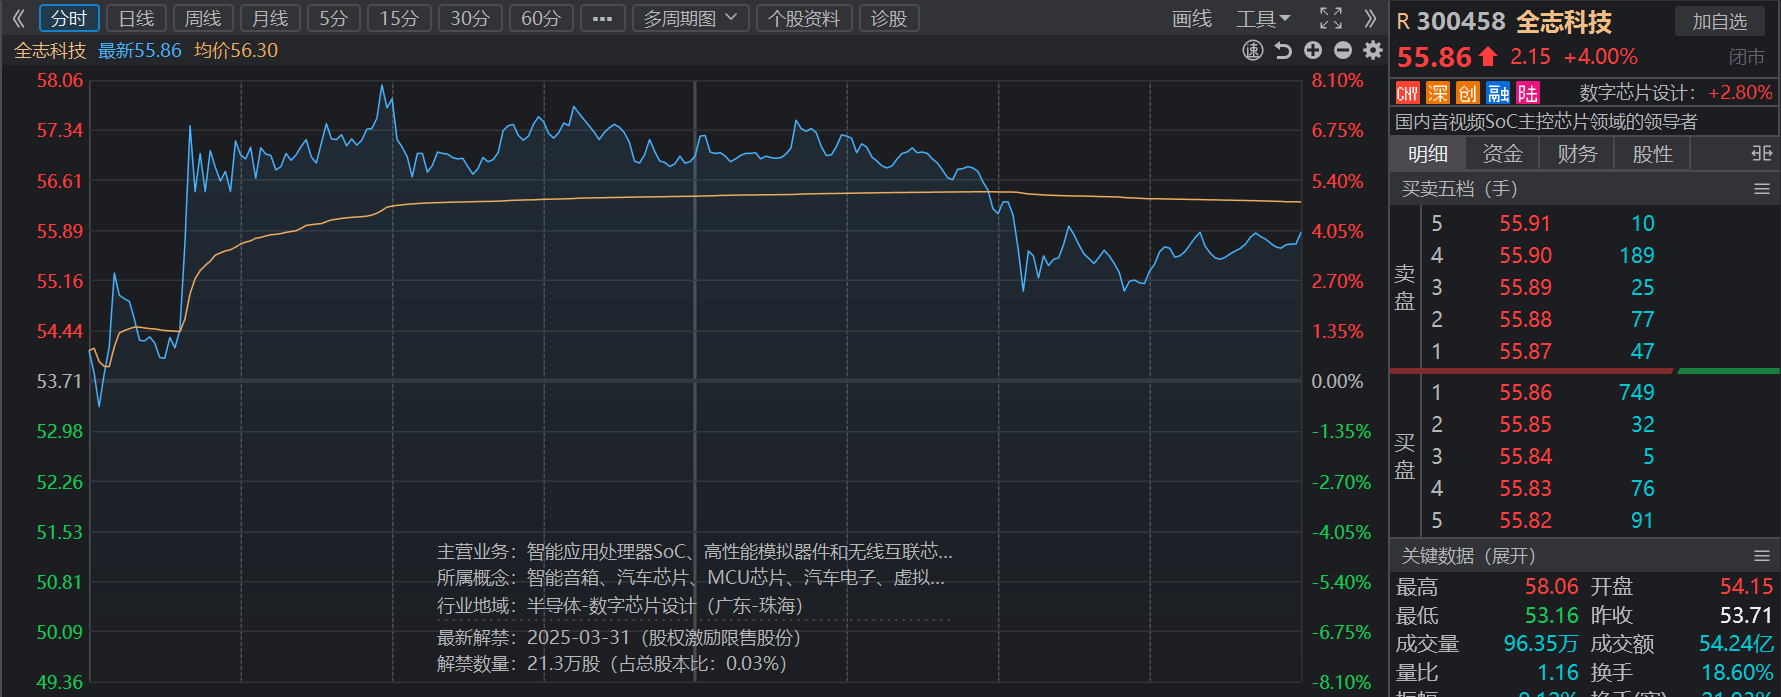Open 个股资料 stock information
The width and height of the screenshot is (1781, 697).
(x=804, y=18)
